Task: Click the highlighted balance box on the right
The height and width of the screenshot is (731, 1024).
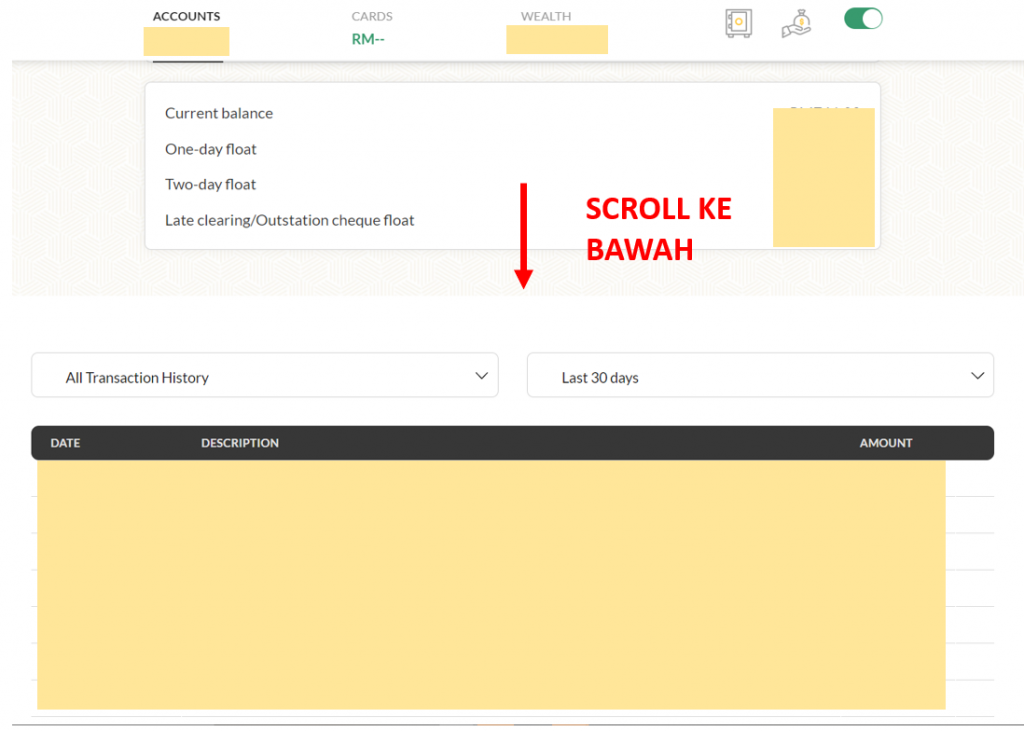Action: [824, 176]
